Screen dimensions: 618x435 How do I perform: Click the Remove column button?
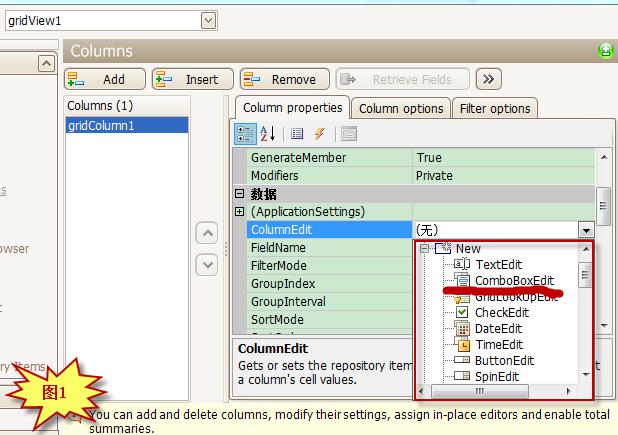(284, 79)
